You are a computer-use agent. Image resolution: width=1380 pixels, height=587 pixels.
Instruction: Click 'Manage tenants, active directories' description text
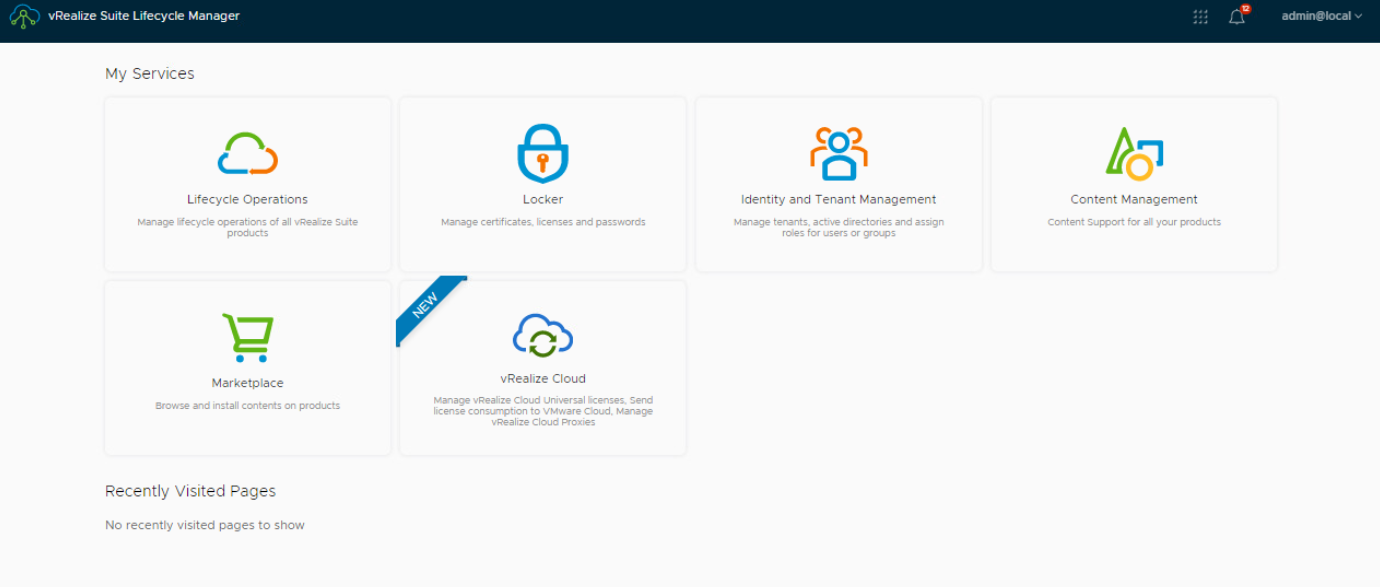coord(839,227)
